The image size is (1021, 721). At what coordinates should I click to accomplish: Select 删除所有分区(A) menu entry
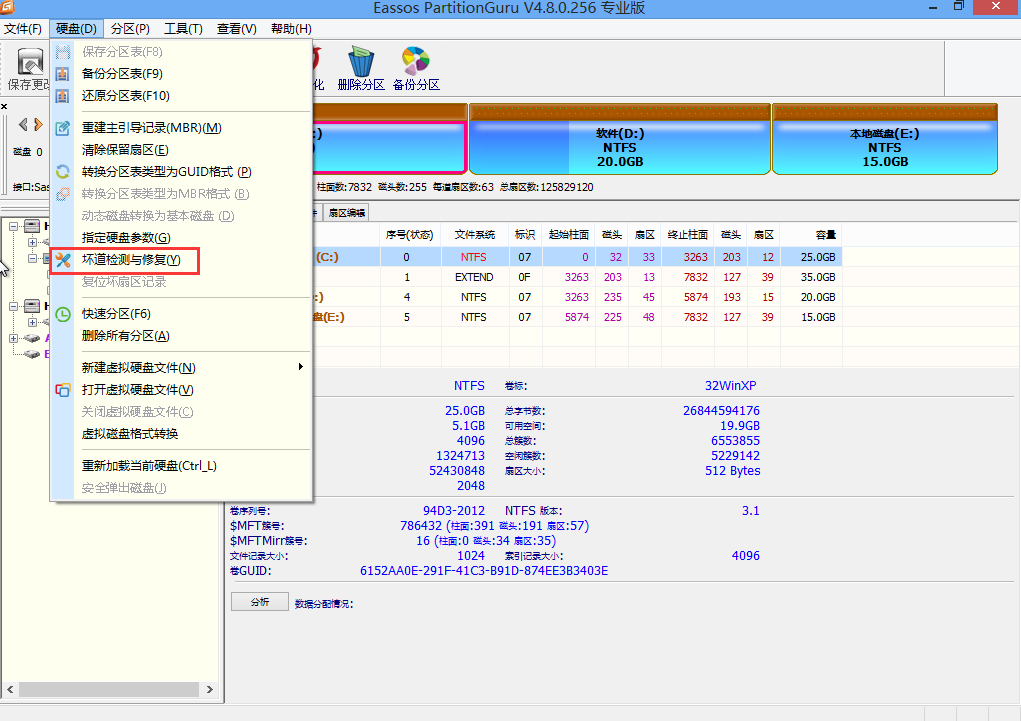click(x=182, y=336)
